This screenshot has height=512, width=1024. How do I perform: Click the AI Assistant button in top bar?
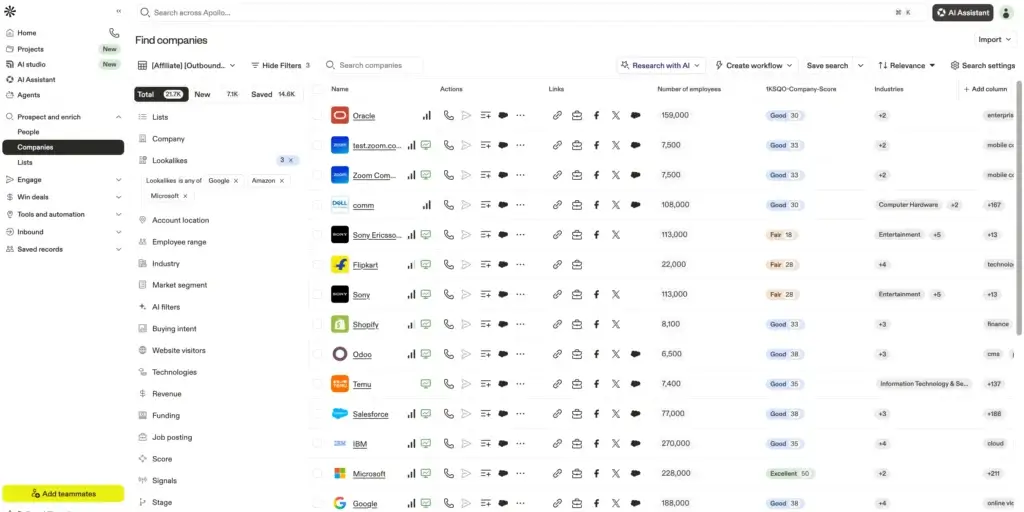[x=963, y=12]
